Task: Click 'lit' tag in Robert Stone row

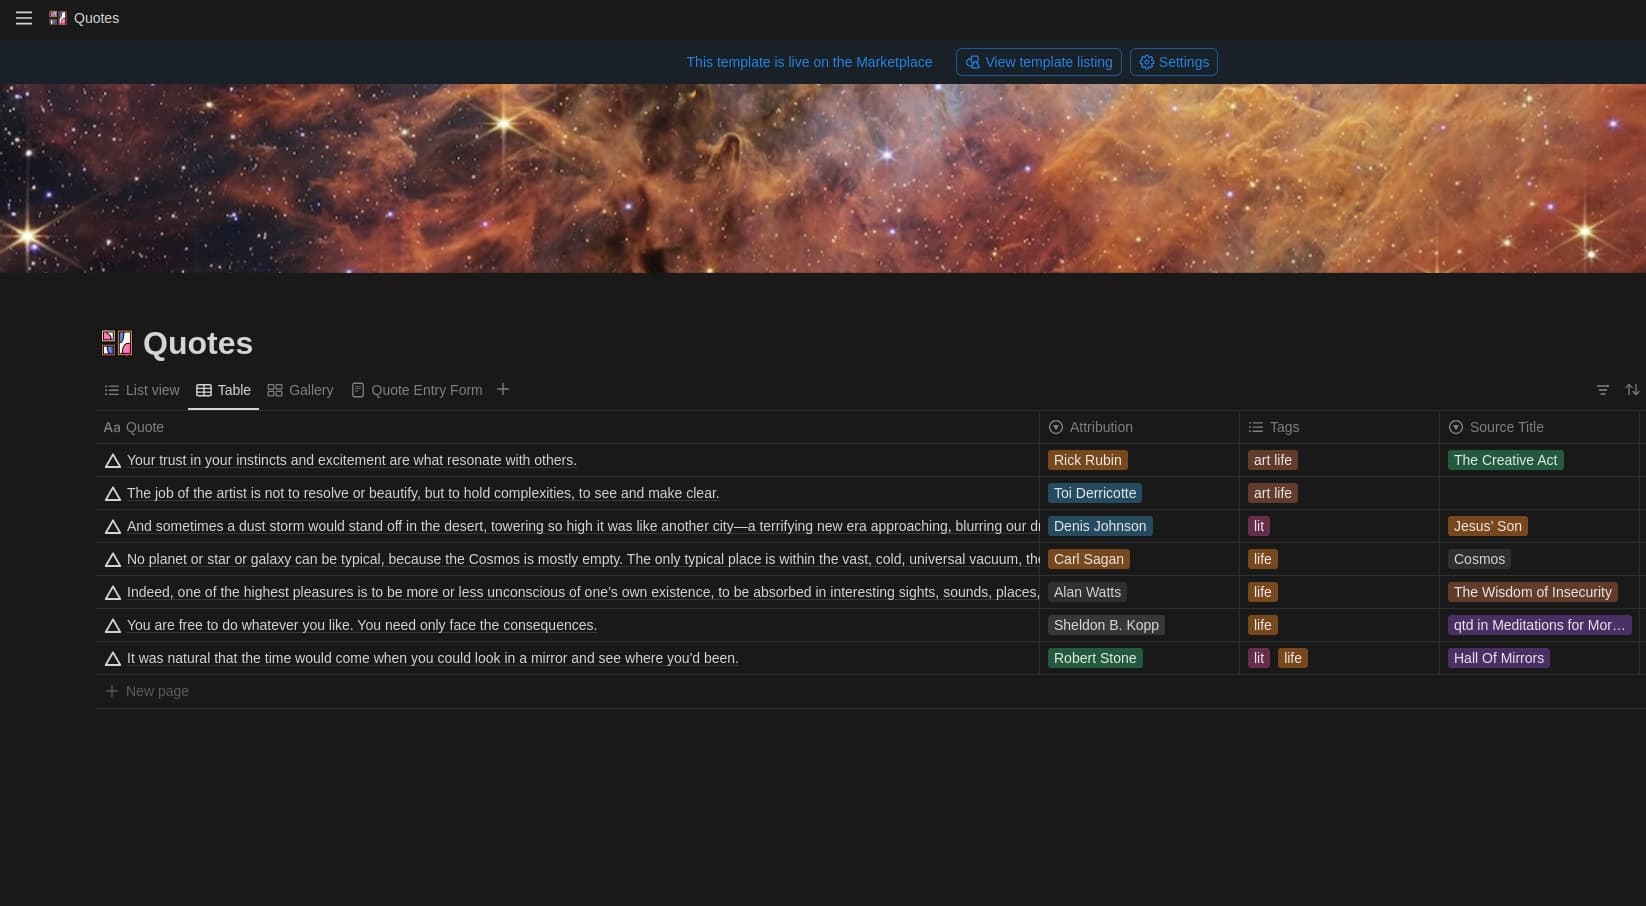Action: tap(1259, 658)
